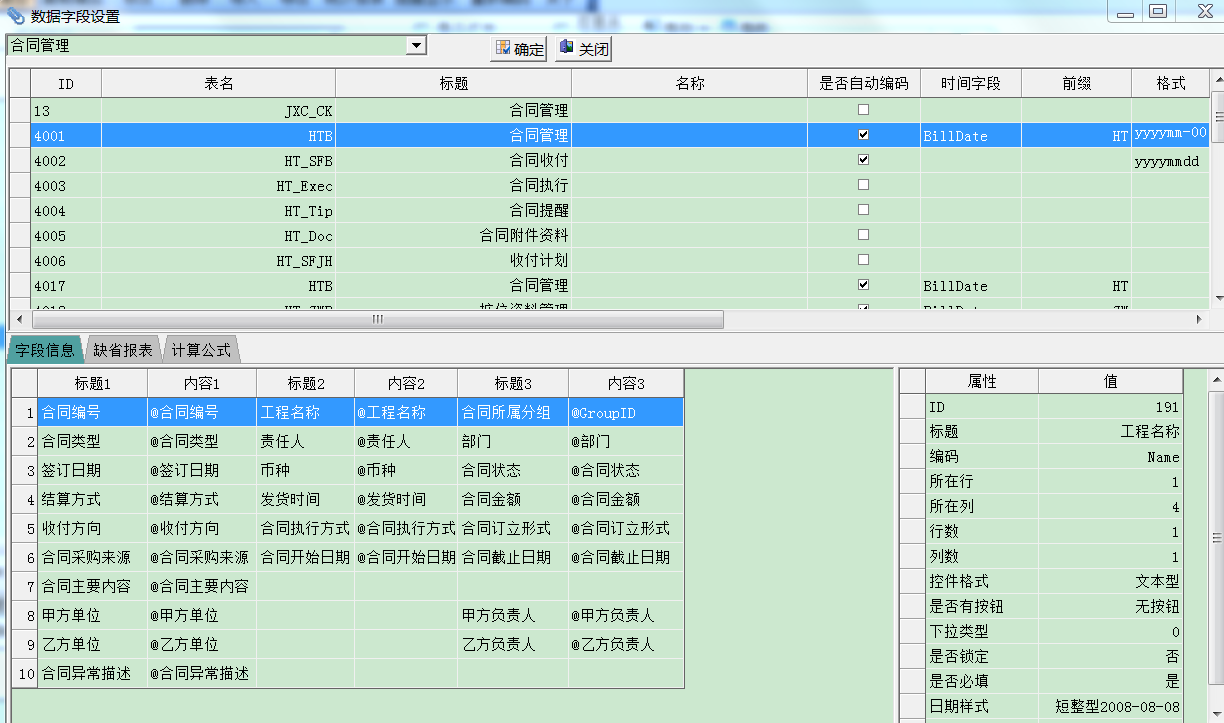Click the 表名 column header
The height and width of the screenshot is (723, 1224).
218,84
